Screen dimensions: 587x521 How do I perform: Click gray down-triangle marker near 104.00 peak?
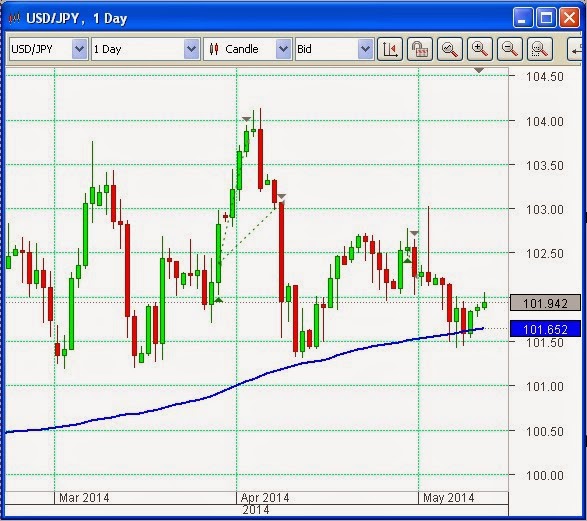coord(246,119)
